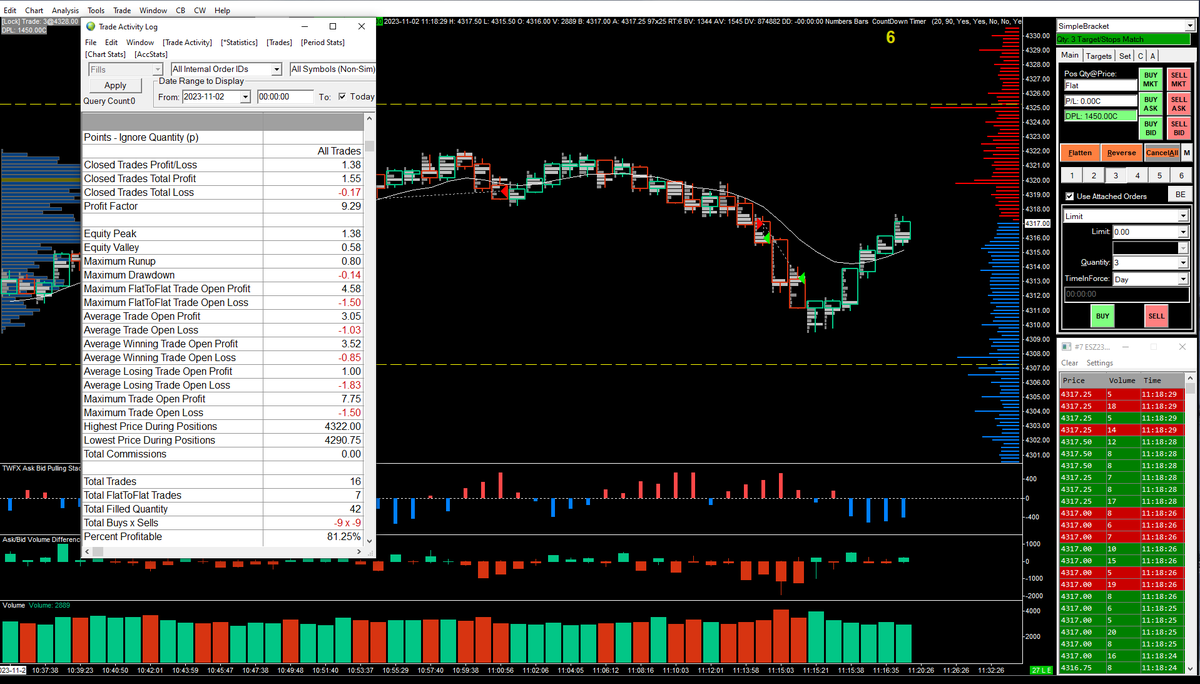Open the TimeInForce Day dropdown
This screenshot has width=1200, height=684.
tap(1183, 280)
